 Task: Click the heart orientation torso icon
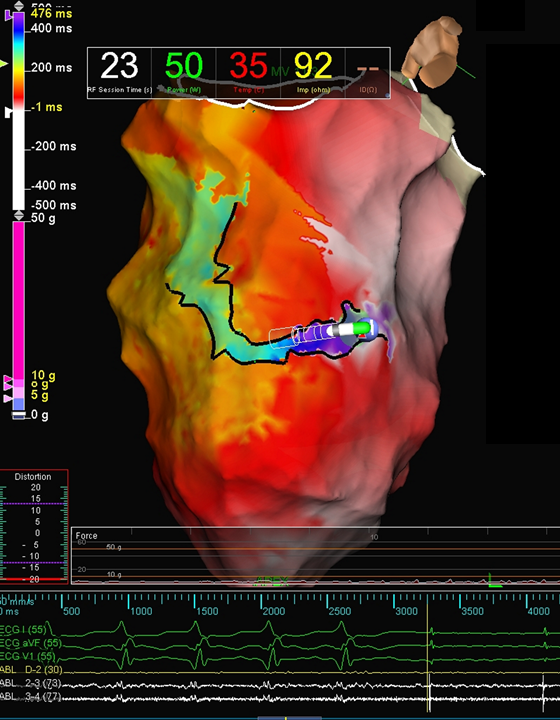433,51
